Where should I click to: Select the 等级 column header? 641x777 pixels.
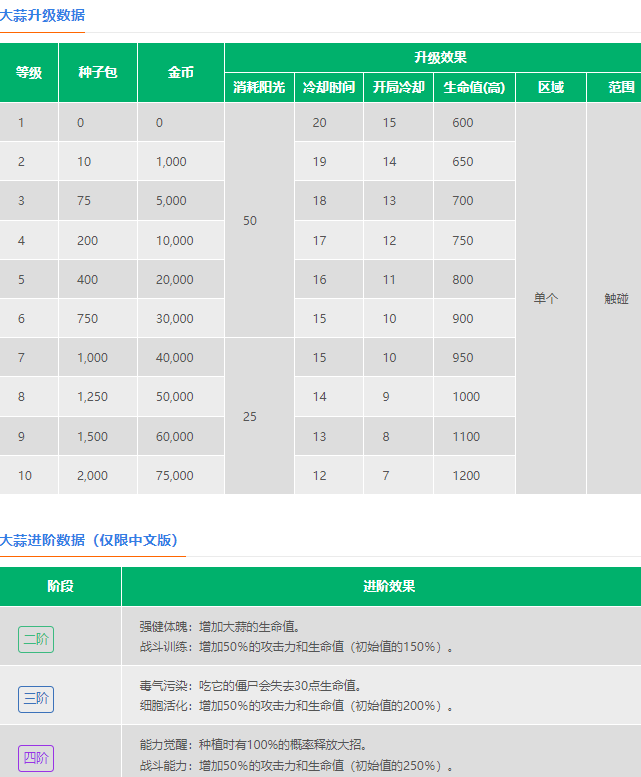pyautogui.click(x=29, y=73)
